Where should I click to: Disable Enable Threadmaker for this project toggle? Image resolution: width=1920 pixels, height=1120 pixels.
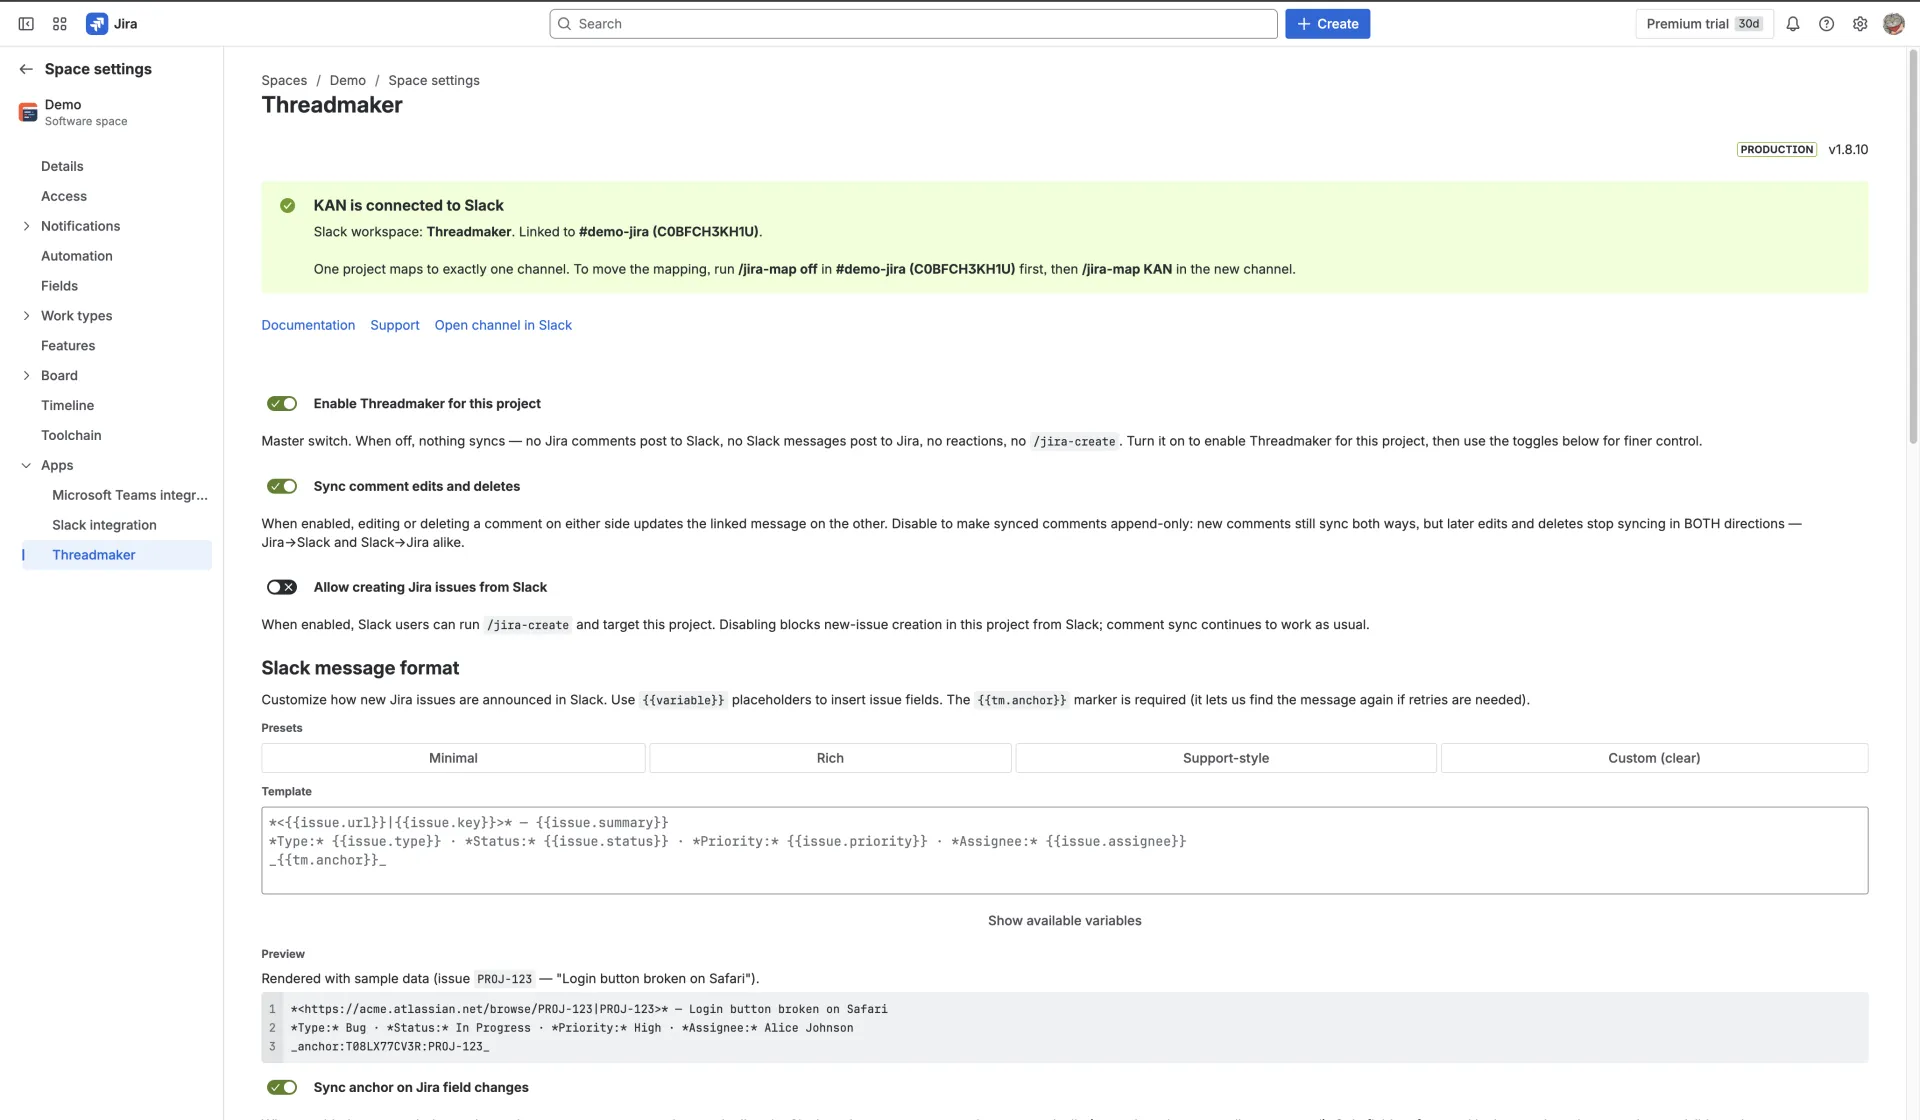(x=282, y=404)
